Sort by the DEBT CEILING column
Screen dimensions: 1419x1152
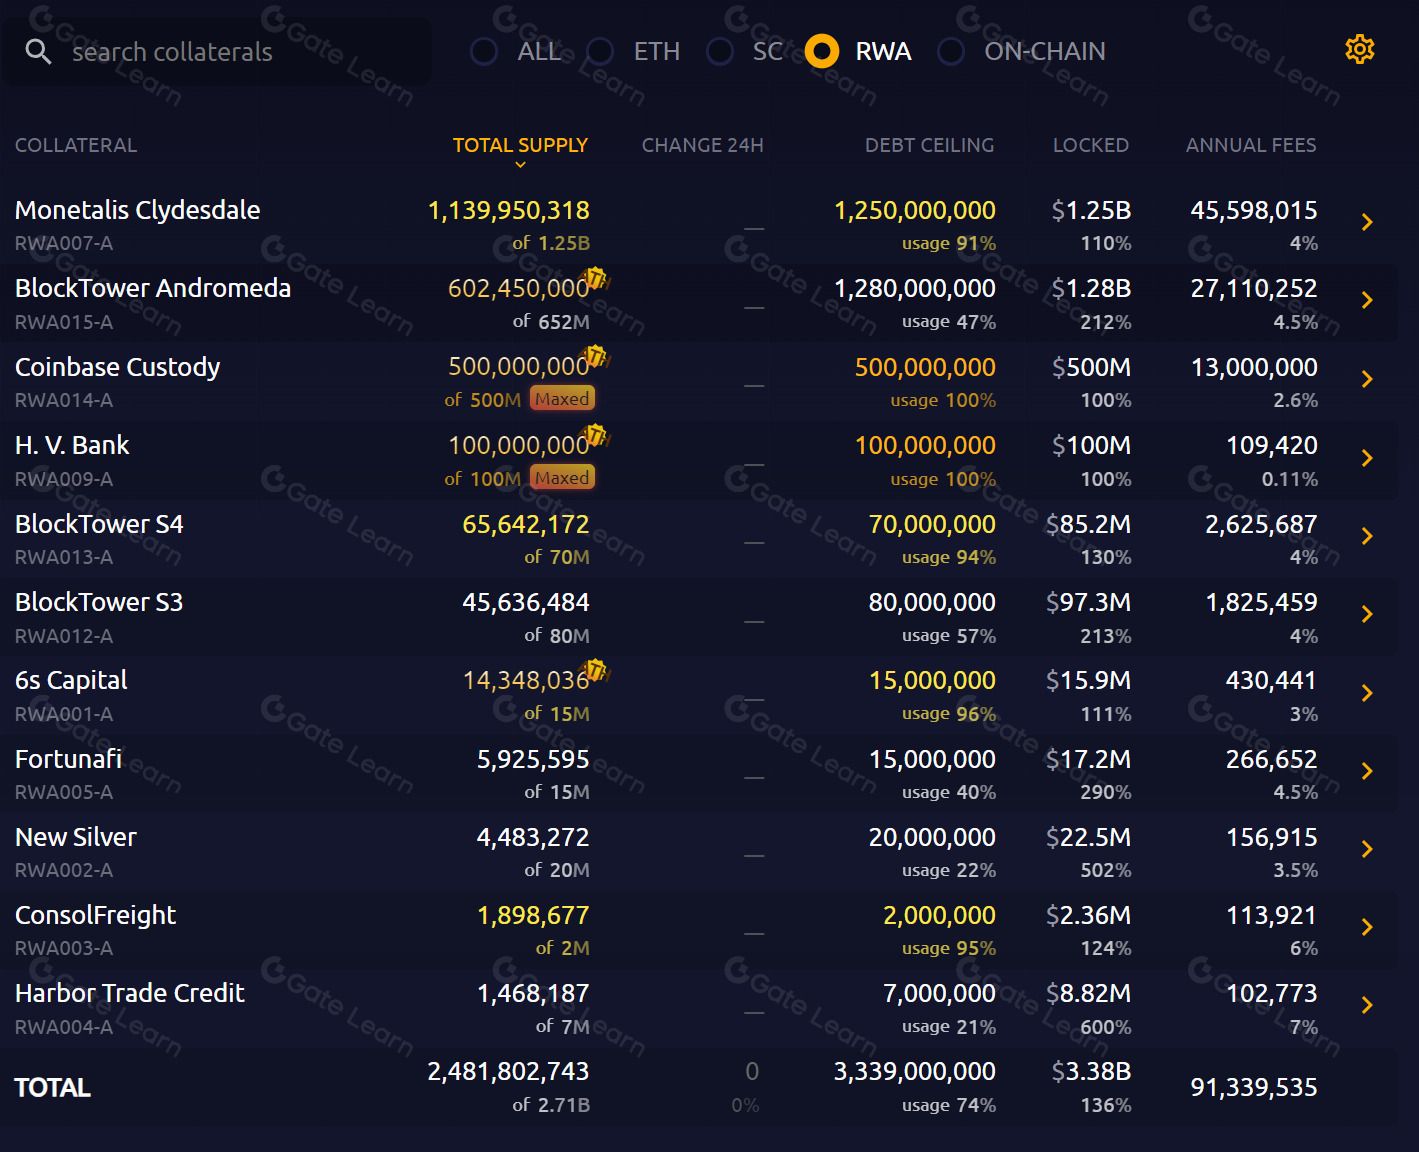click(x=929, y=145)
